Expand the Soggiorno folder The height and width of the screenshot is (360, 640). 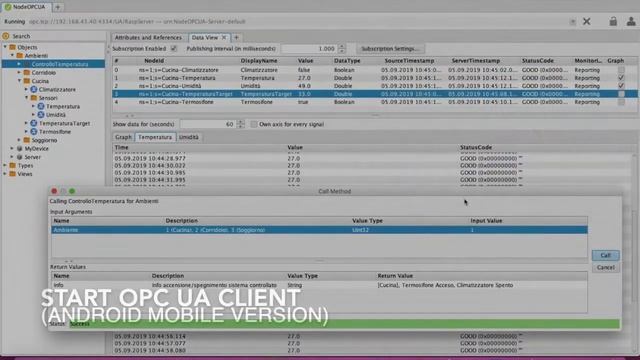click(x=19, y=140)
